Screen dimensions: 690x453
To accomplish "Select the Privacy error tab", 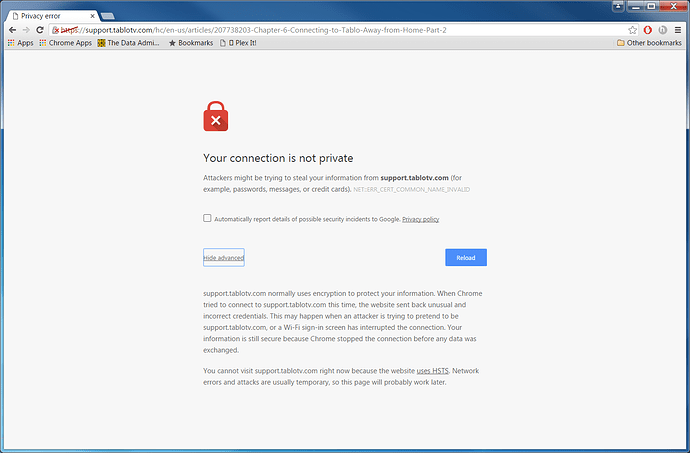I will 53,16.
